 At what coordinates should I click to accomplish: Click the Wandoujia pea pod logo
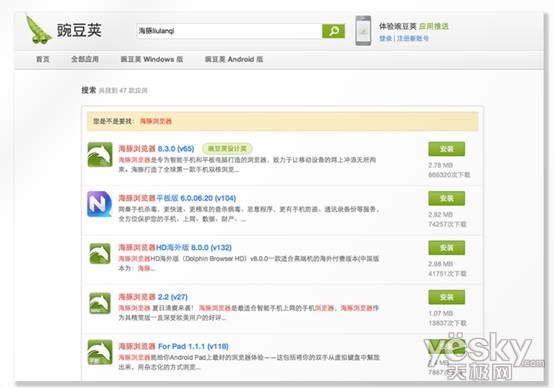(x=38, y=29)
